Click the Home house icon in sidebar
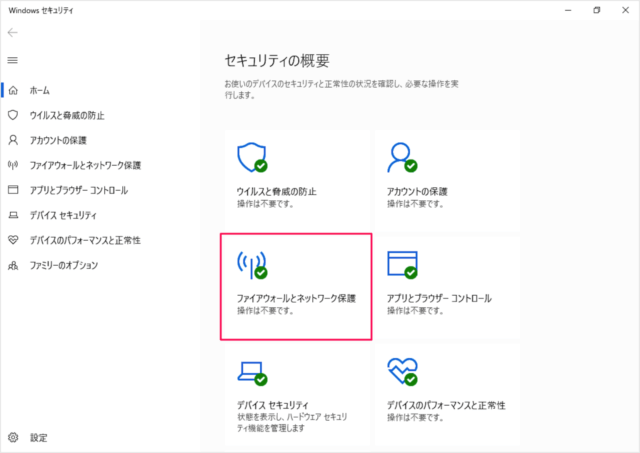 point(13,90)
